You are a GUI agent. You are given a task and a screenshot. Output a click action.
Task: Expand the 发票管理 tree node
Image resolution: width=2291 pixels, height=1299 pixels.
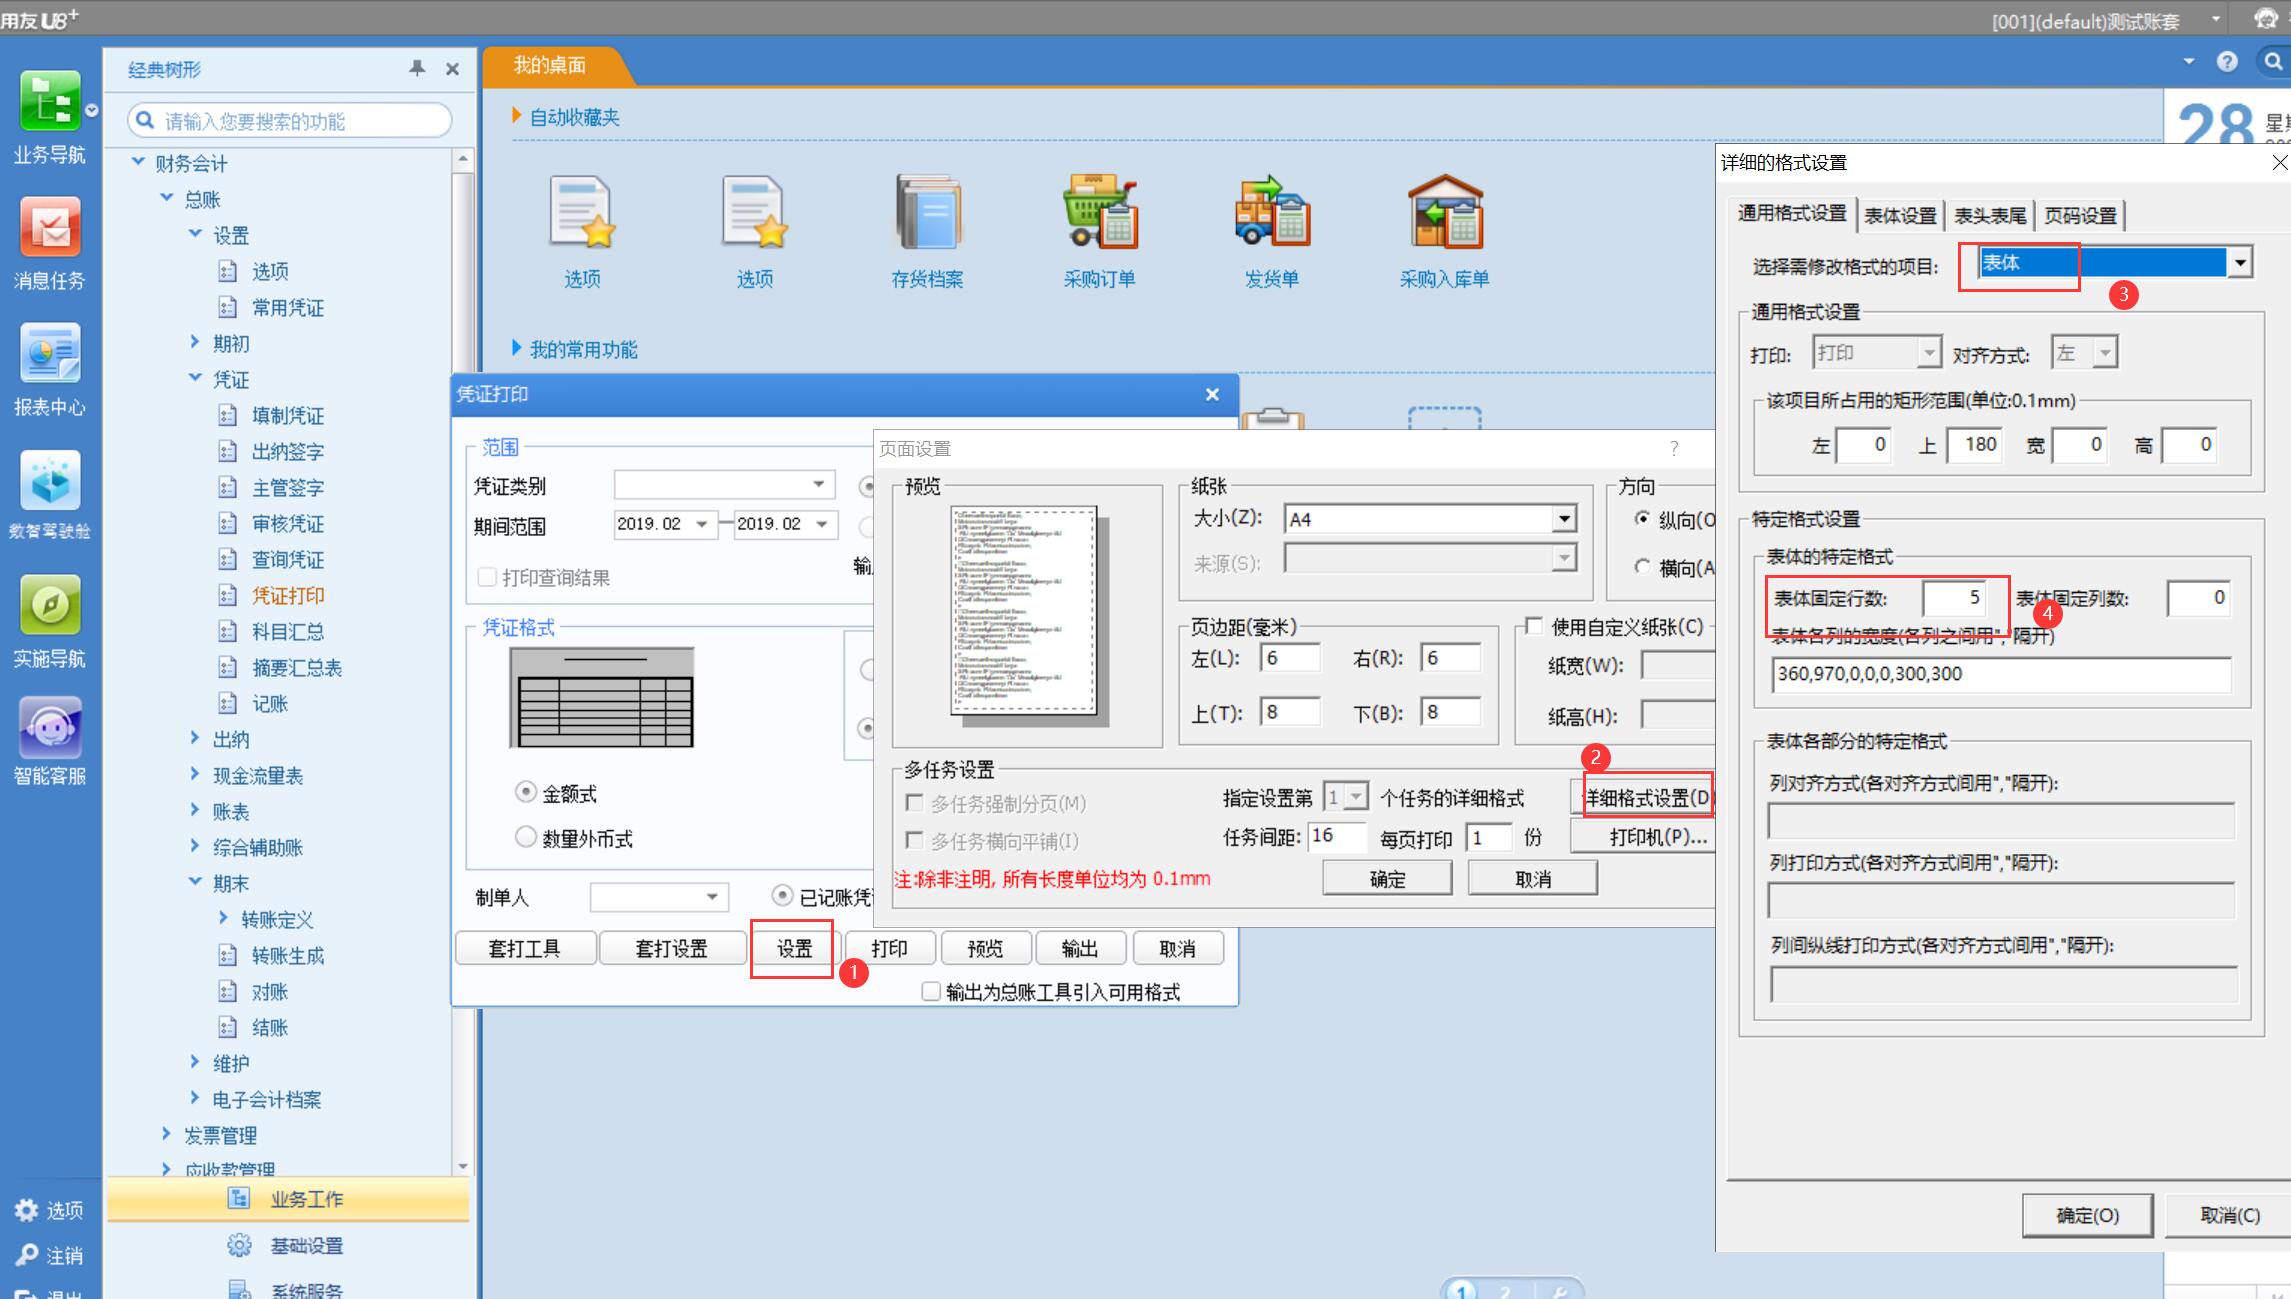(167, 1134)
